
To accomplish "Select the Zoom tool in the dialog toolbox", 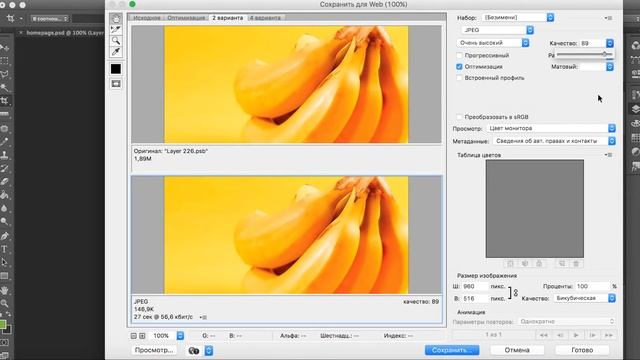I will pos(116,41).
